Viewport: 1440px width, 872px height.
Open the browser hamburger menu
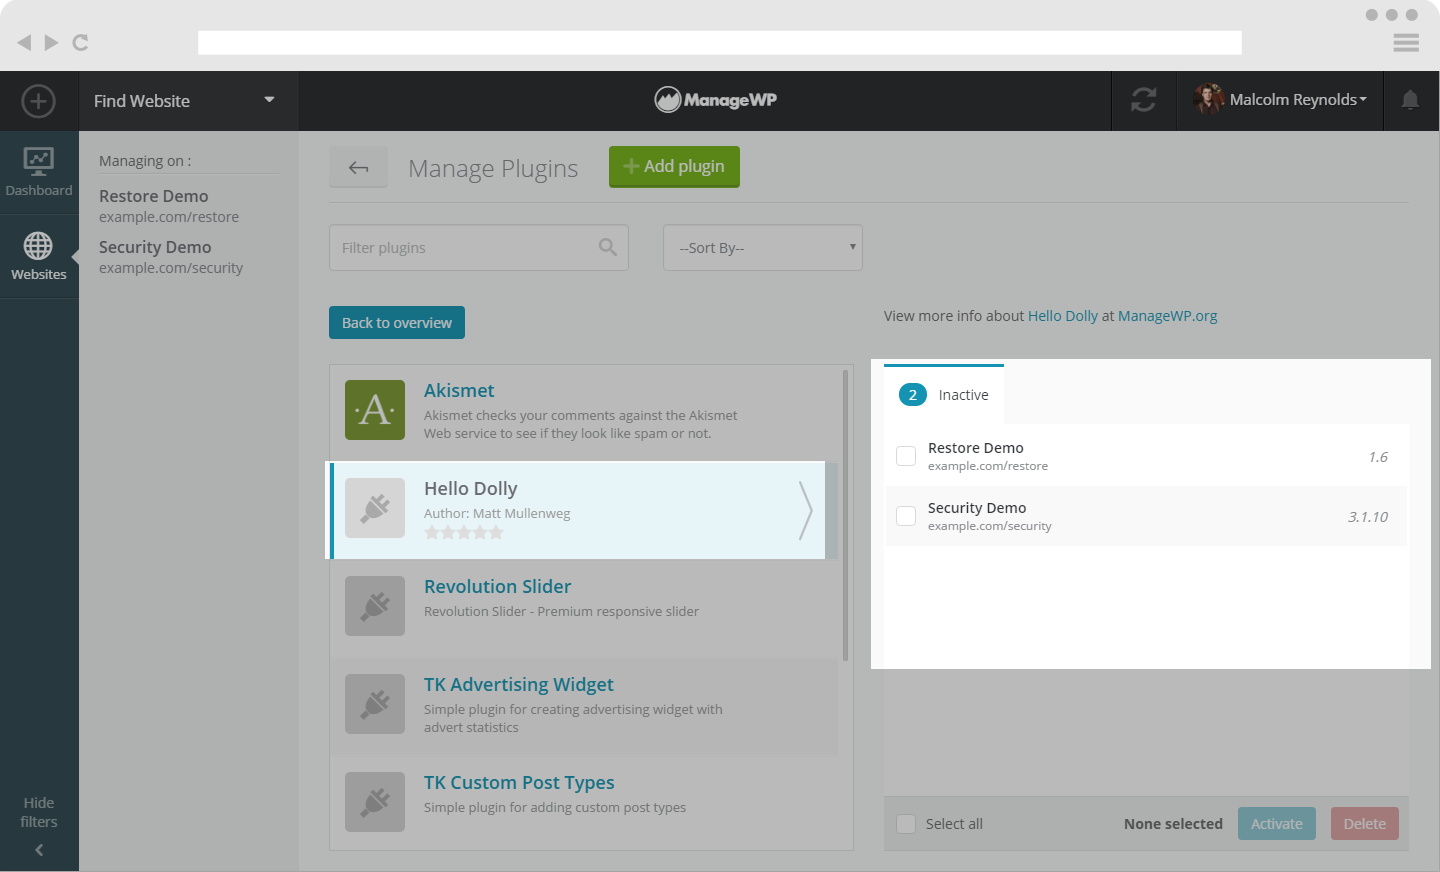click(1406, 42)
